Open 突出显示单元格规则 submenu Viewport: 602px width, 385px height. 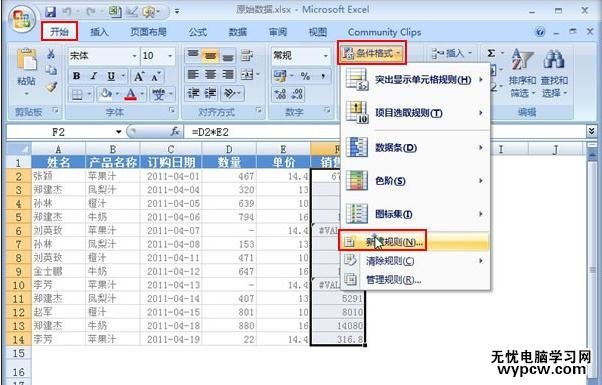coord(415,80)
